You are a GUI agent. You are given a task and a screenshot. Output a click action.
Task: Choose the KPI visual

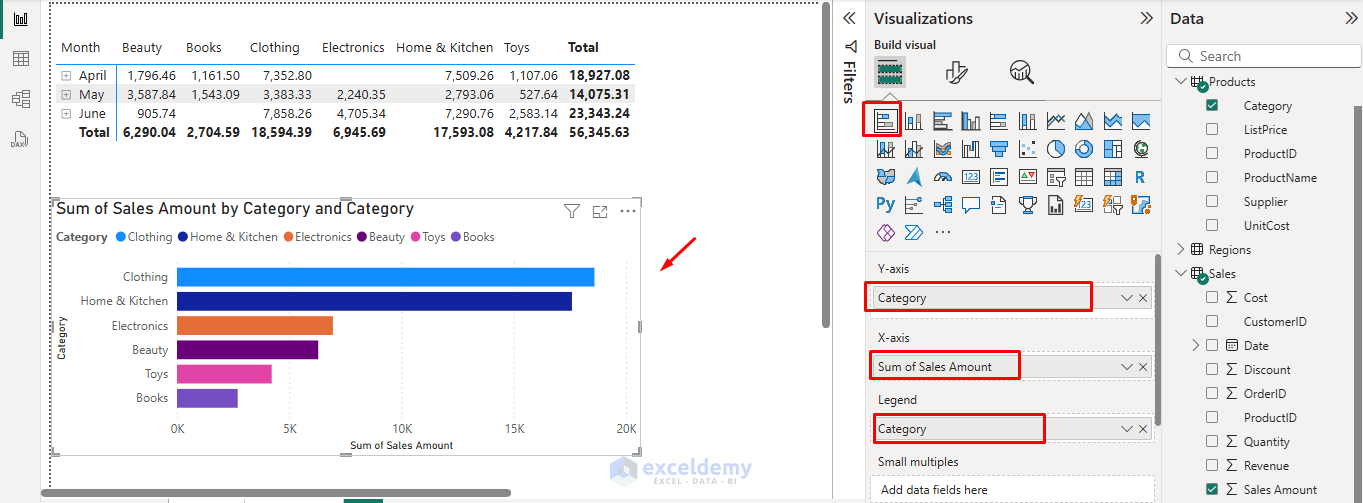[x=1027, y=177]
